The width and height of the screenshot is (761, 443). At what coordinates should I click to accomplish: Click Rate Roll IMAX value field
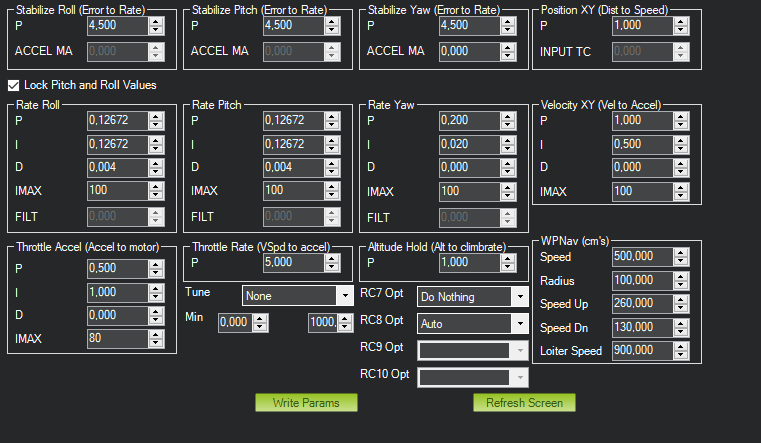[117, 191]
